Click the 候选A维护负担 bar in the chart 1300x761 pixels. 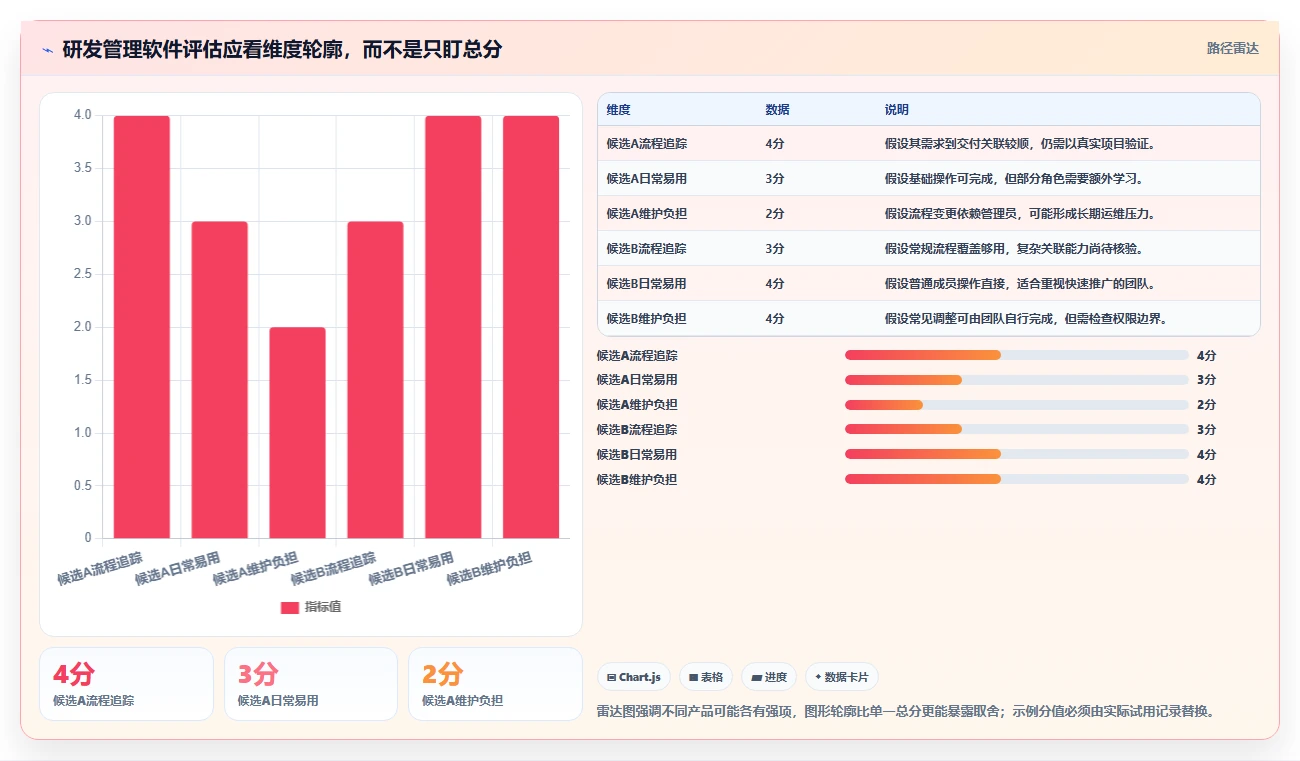pos(298,433)
